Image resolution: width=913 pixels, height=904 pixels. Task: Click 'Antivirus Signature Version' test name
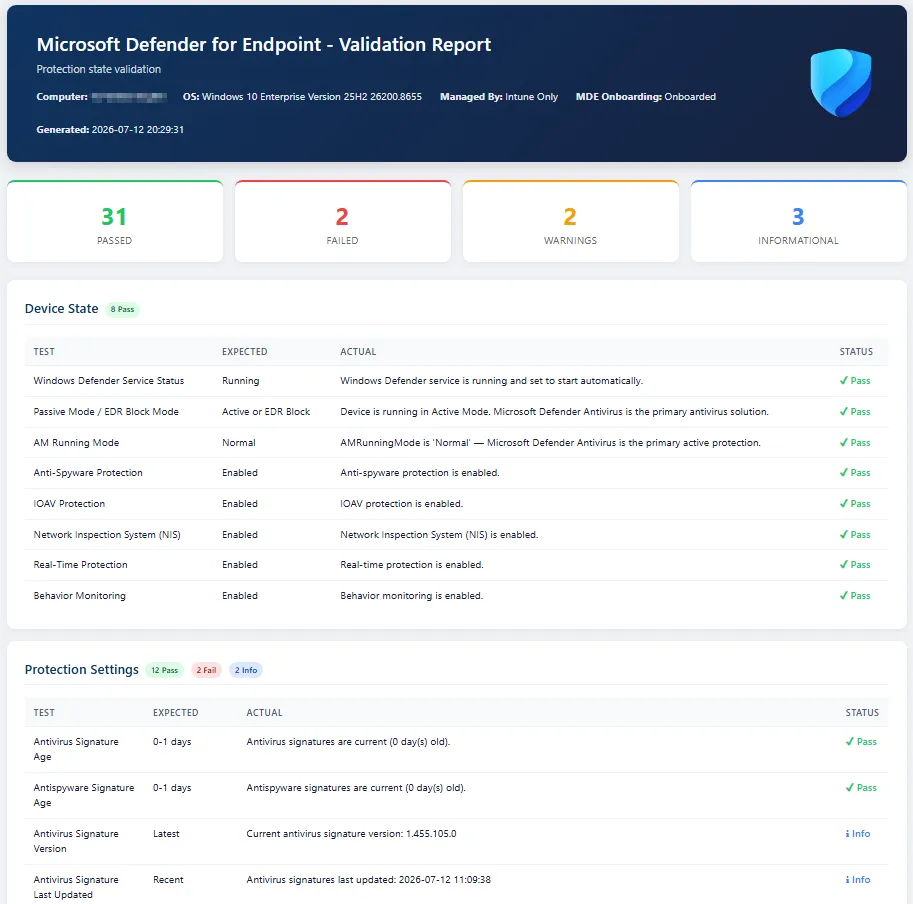76,841
